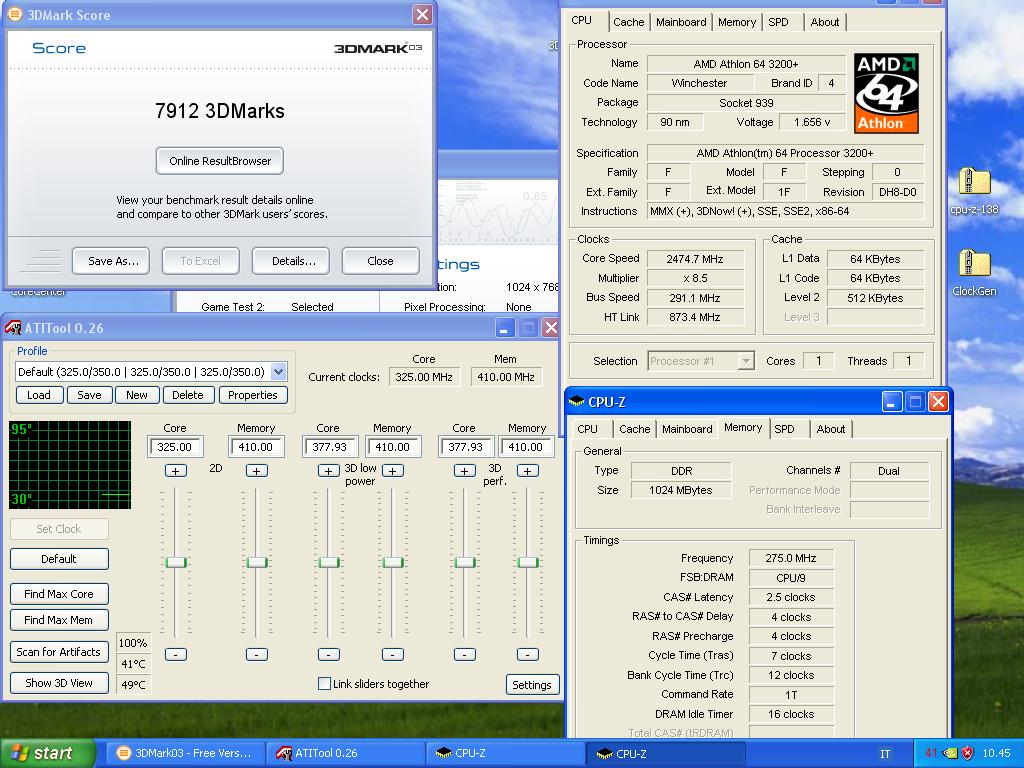
Task: Open Details... in 3DMark Score window
Action: [x=291, y=261]
